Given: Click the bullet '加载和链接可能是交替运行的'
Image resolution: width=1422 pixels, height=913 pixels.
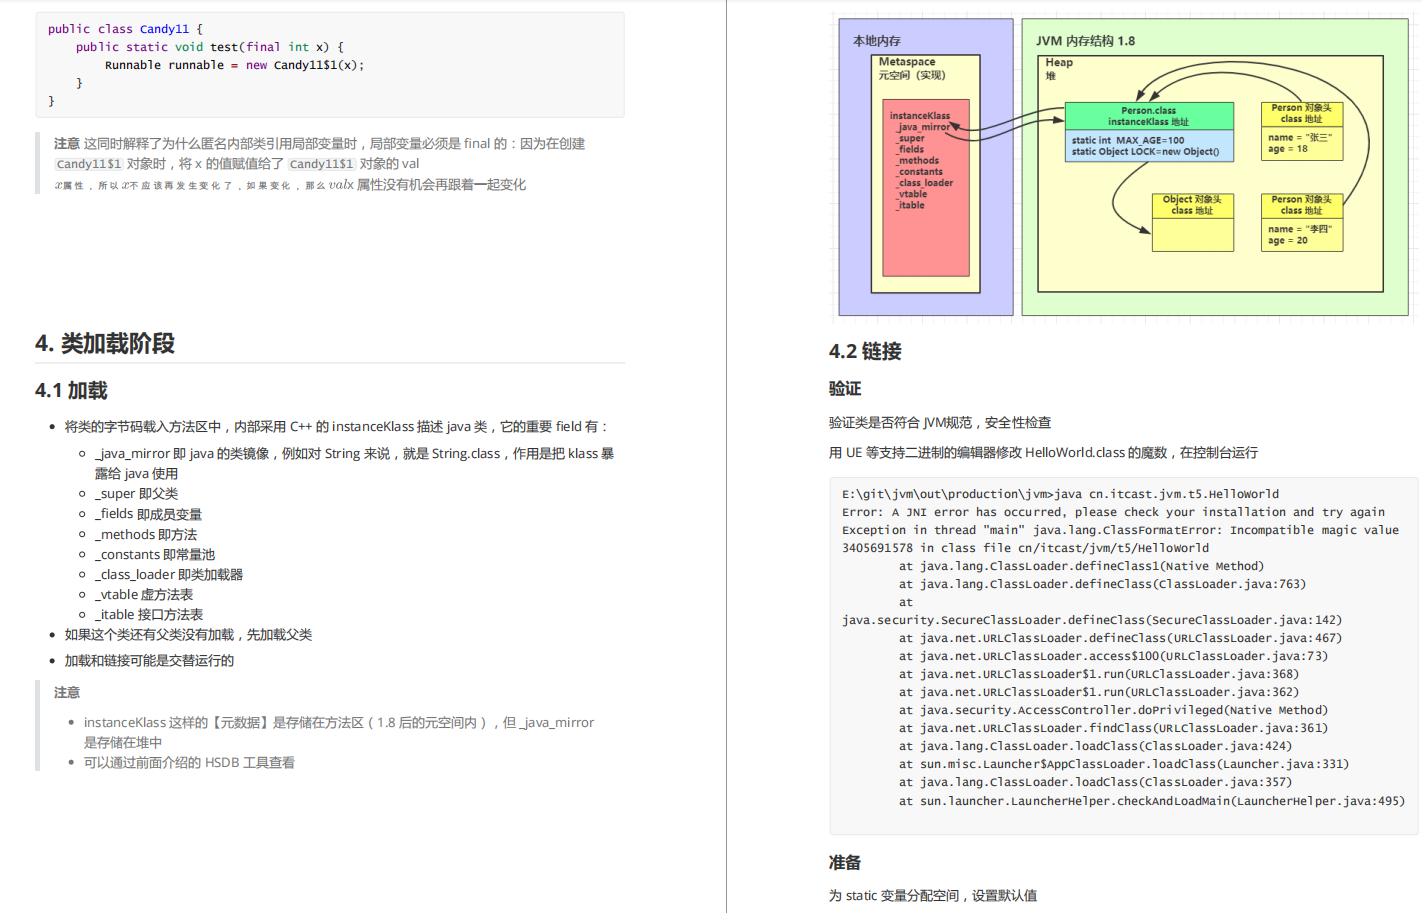Looking at the screenshot, I should click(150, 661).
